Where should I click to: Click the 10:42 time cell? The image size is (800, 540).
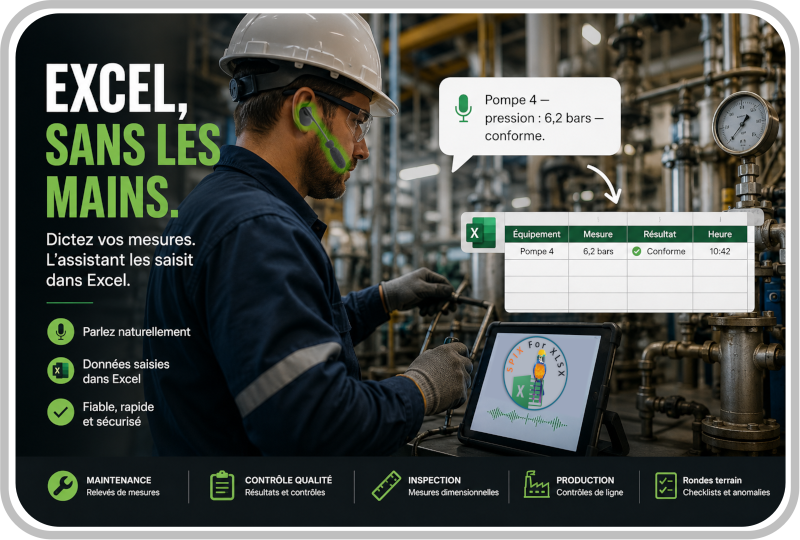pos(720,251)
